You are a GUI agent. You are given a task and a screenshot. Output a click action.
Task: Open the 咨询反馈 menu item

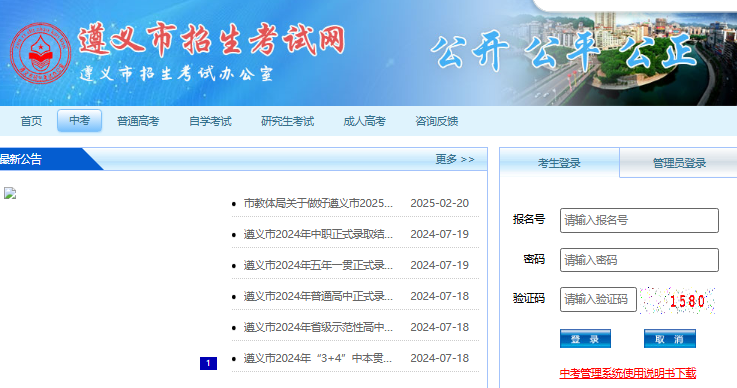coord(437,121)
